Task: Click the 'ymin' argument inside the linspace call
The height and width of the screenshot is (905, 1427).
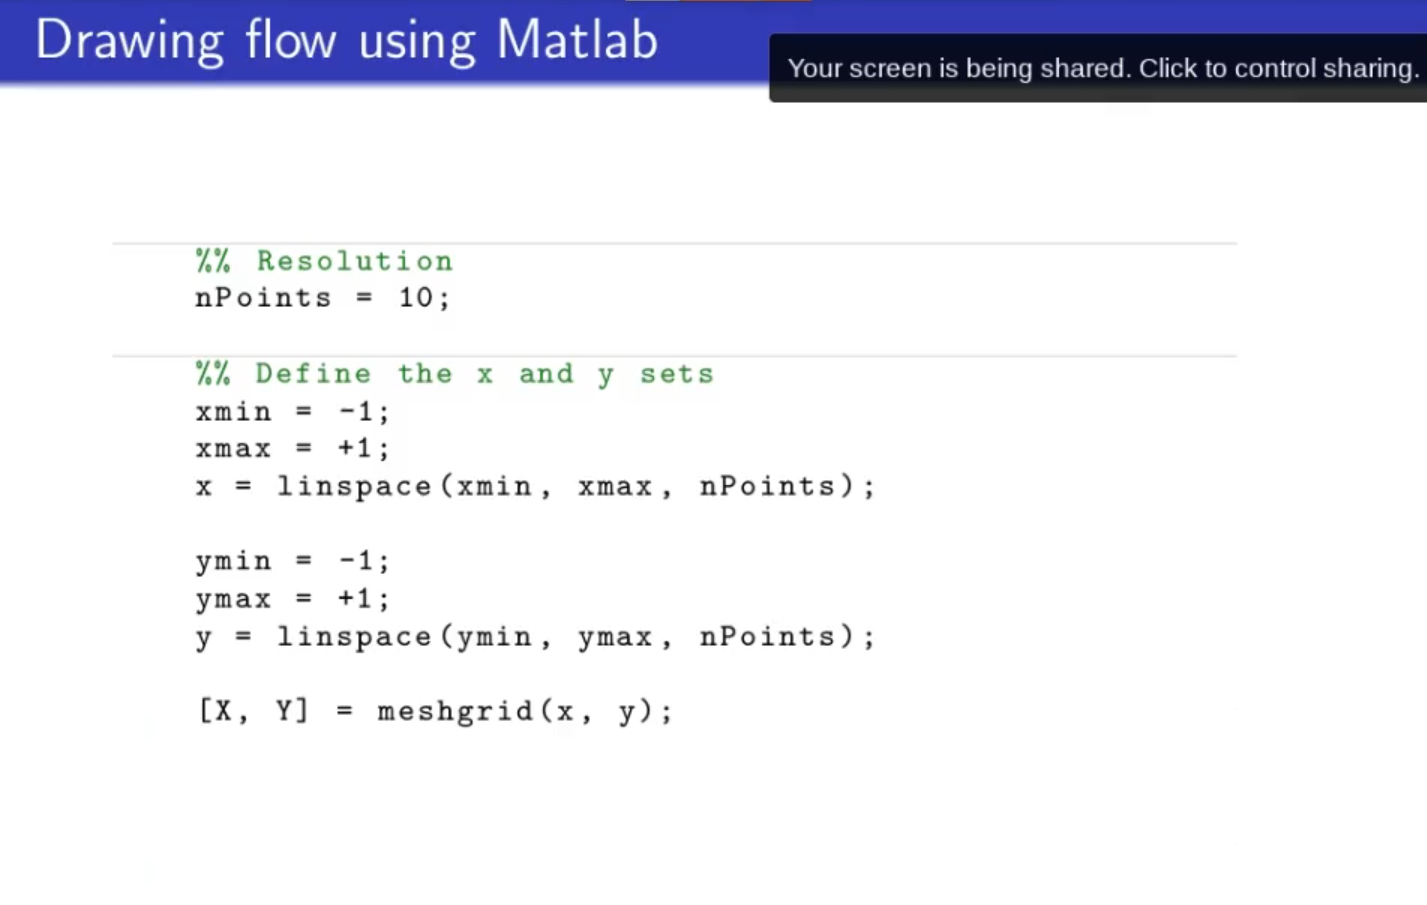Action: (494, 637)
